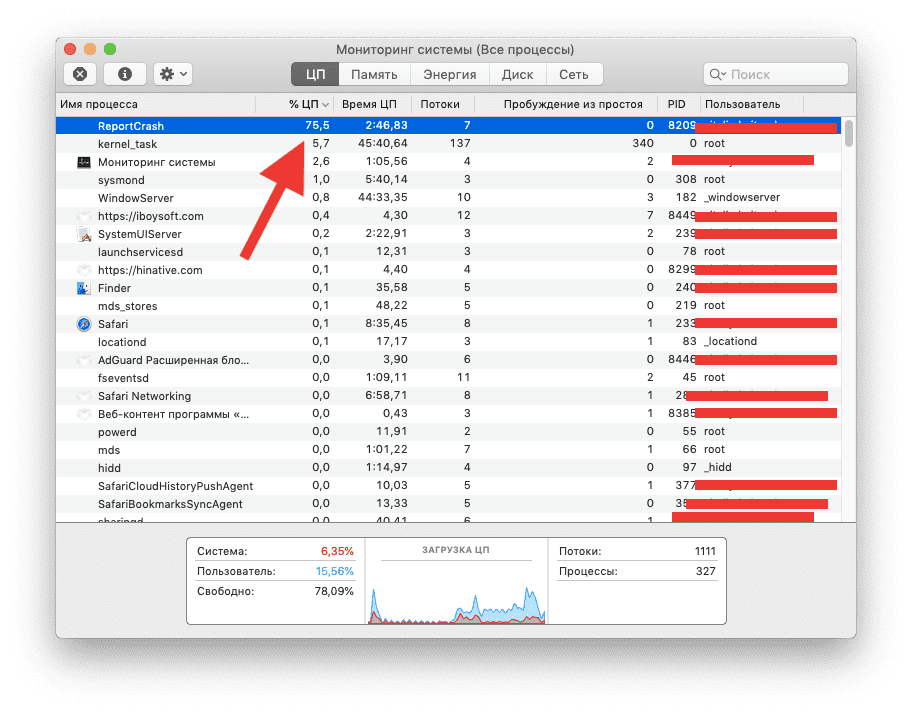Focus the Поиск search field
Image resolution: width=912 pixels, height=712 pixels.
point(776,74)
